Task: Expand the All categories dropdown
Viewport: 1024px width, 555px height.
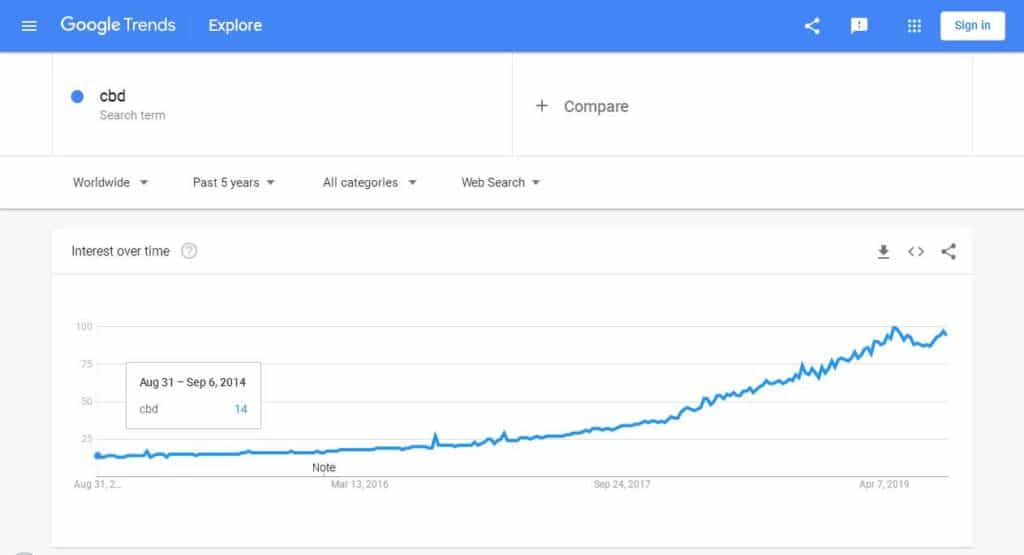Action: tap(369, 182)
